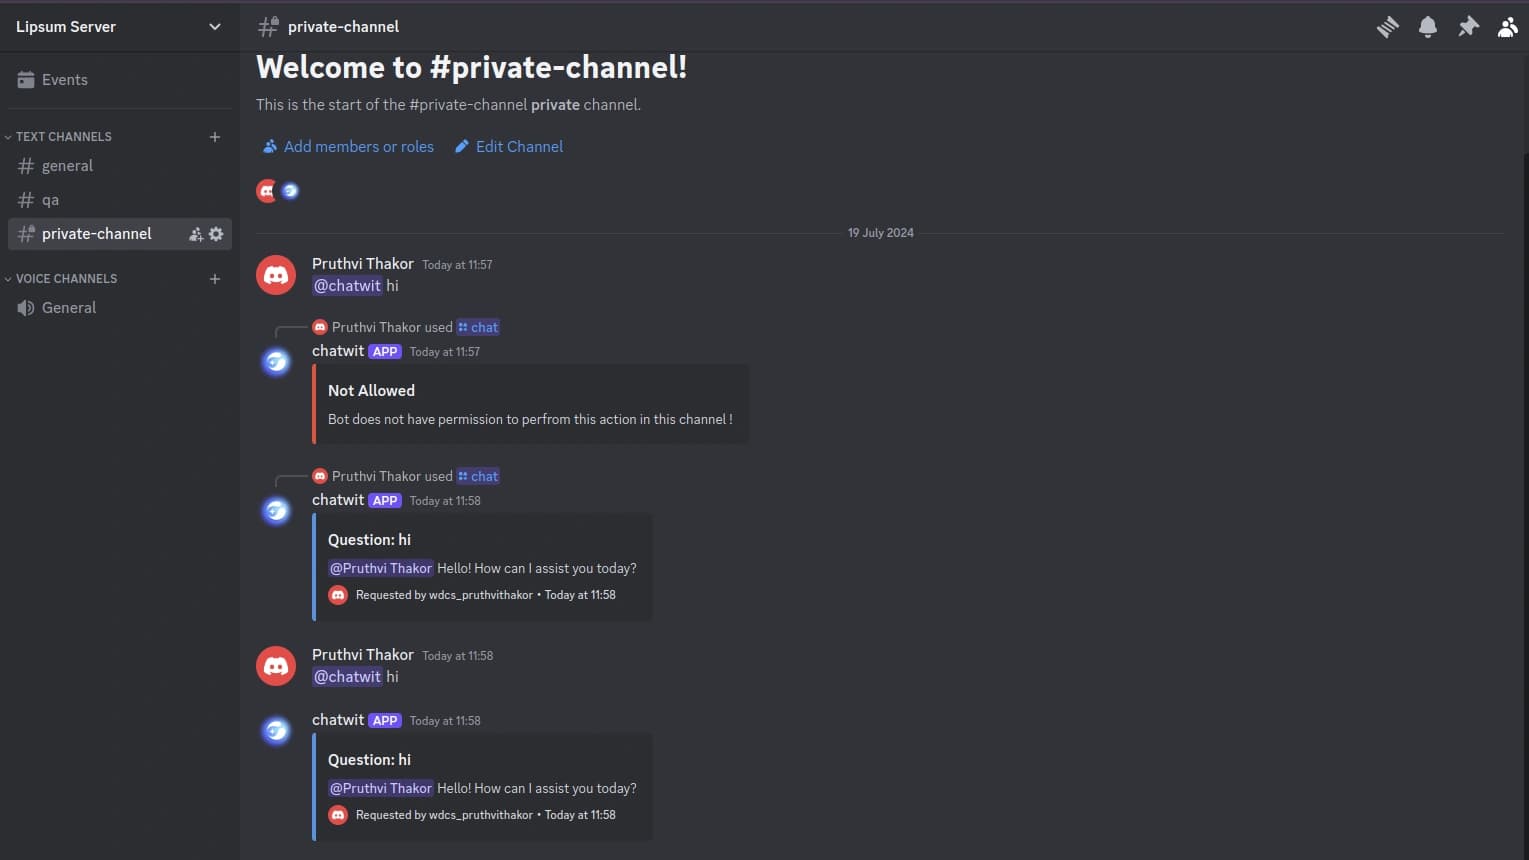Create a new voice channel with plus icon
This screenshot has width=1529, height=860.
point(214,279)
